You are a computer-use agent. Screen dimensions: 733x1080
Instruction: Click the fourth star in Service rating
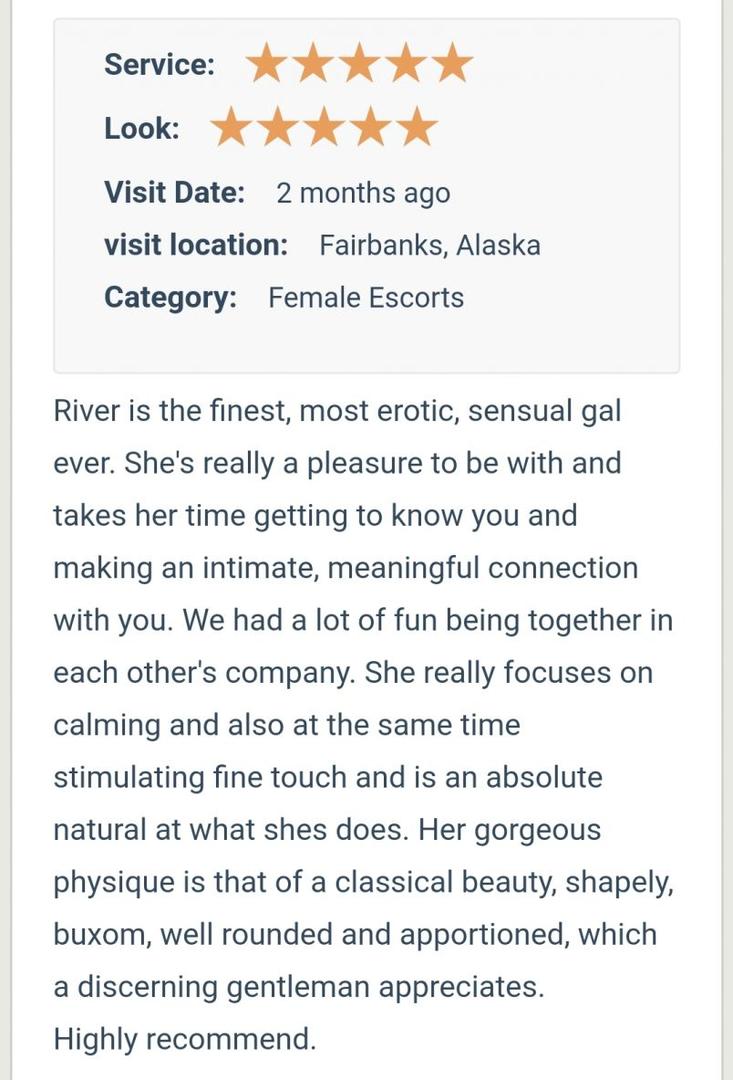406,64
